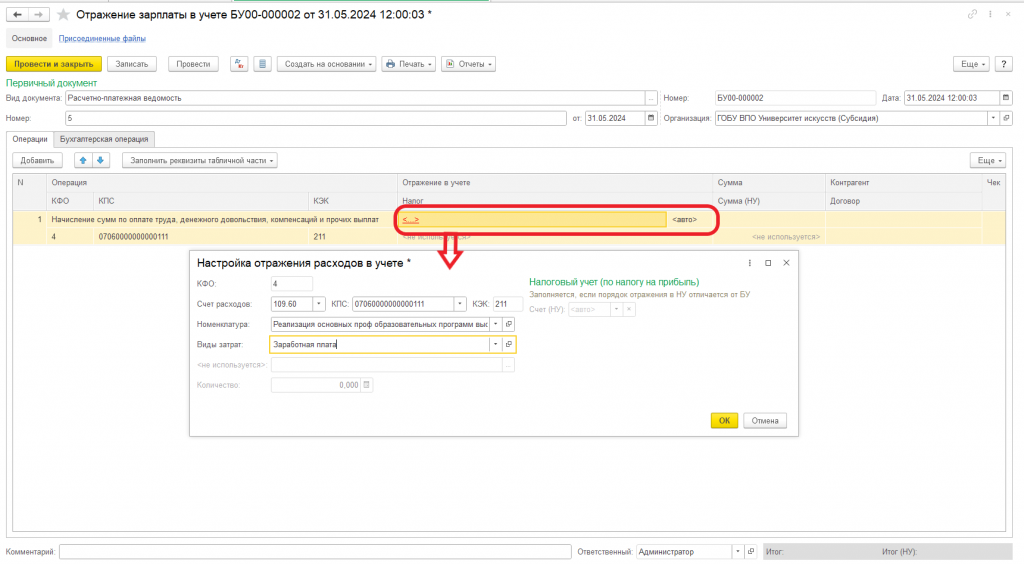Clear Счет (НУ) field with x button

click(x=629, y=309)
